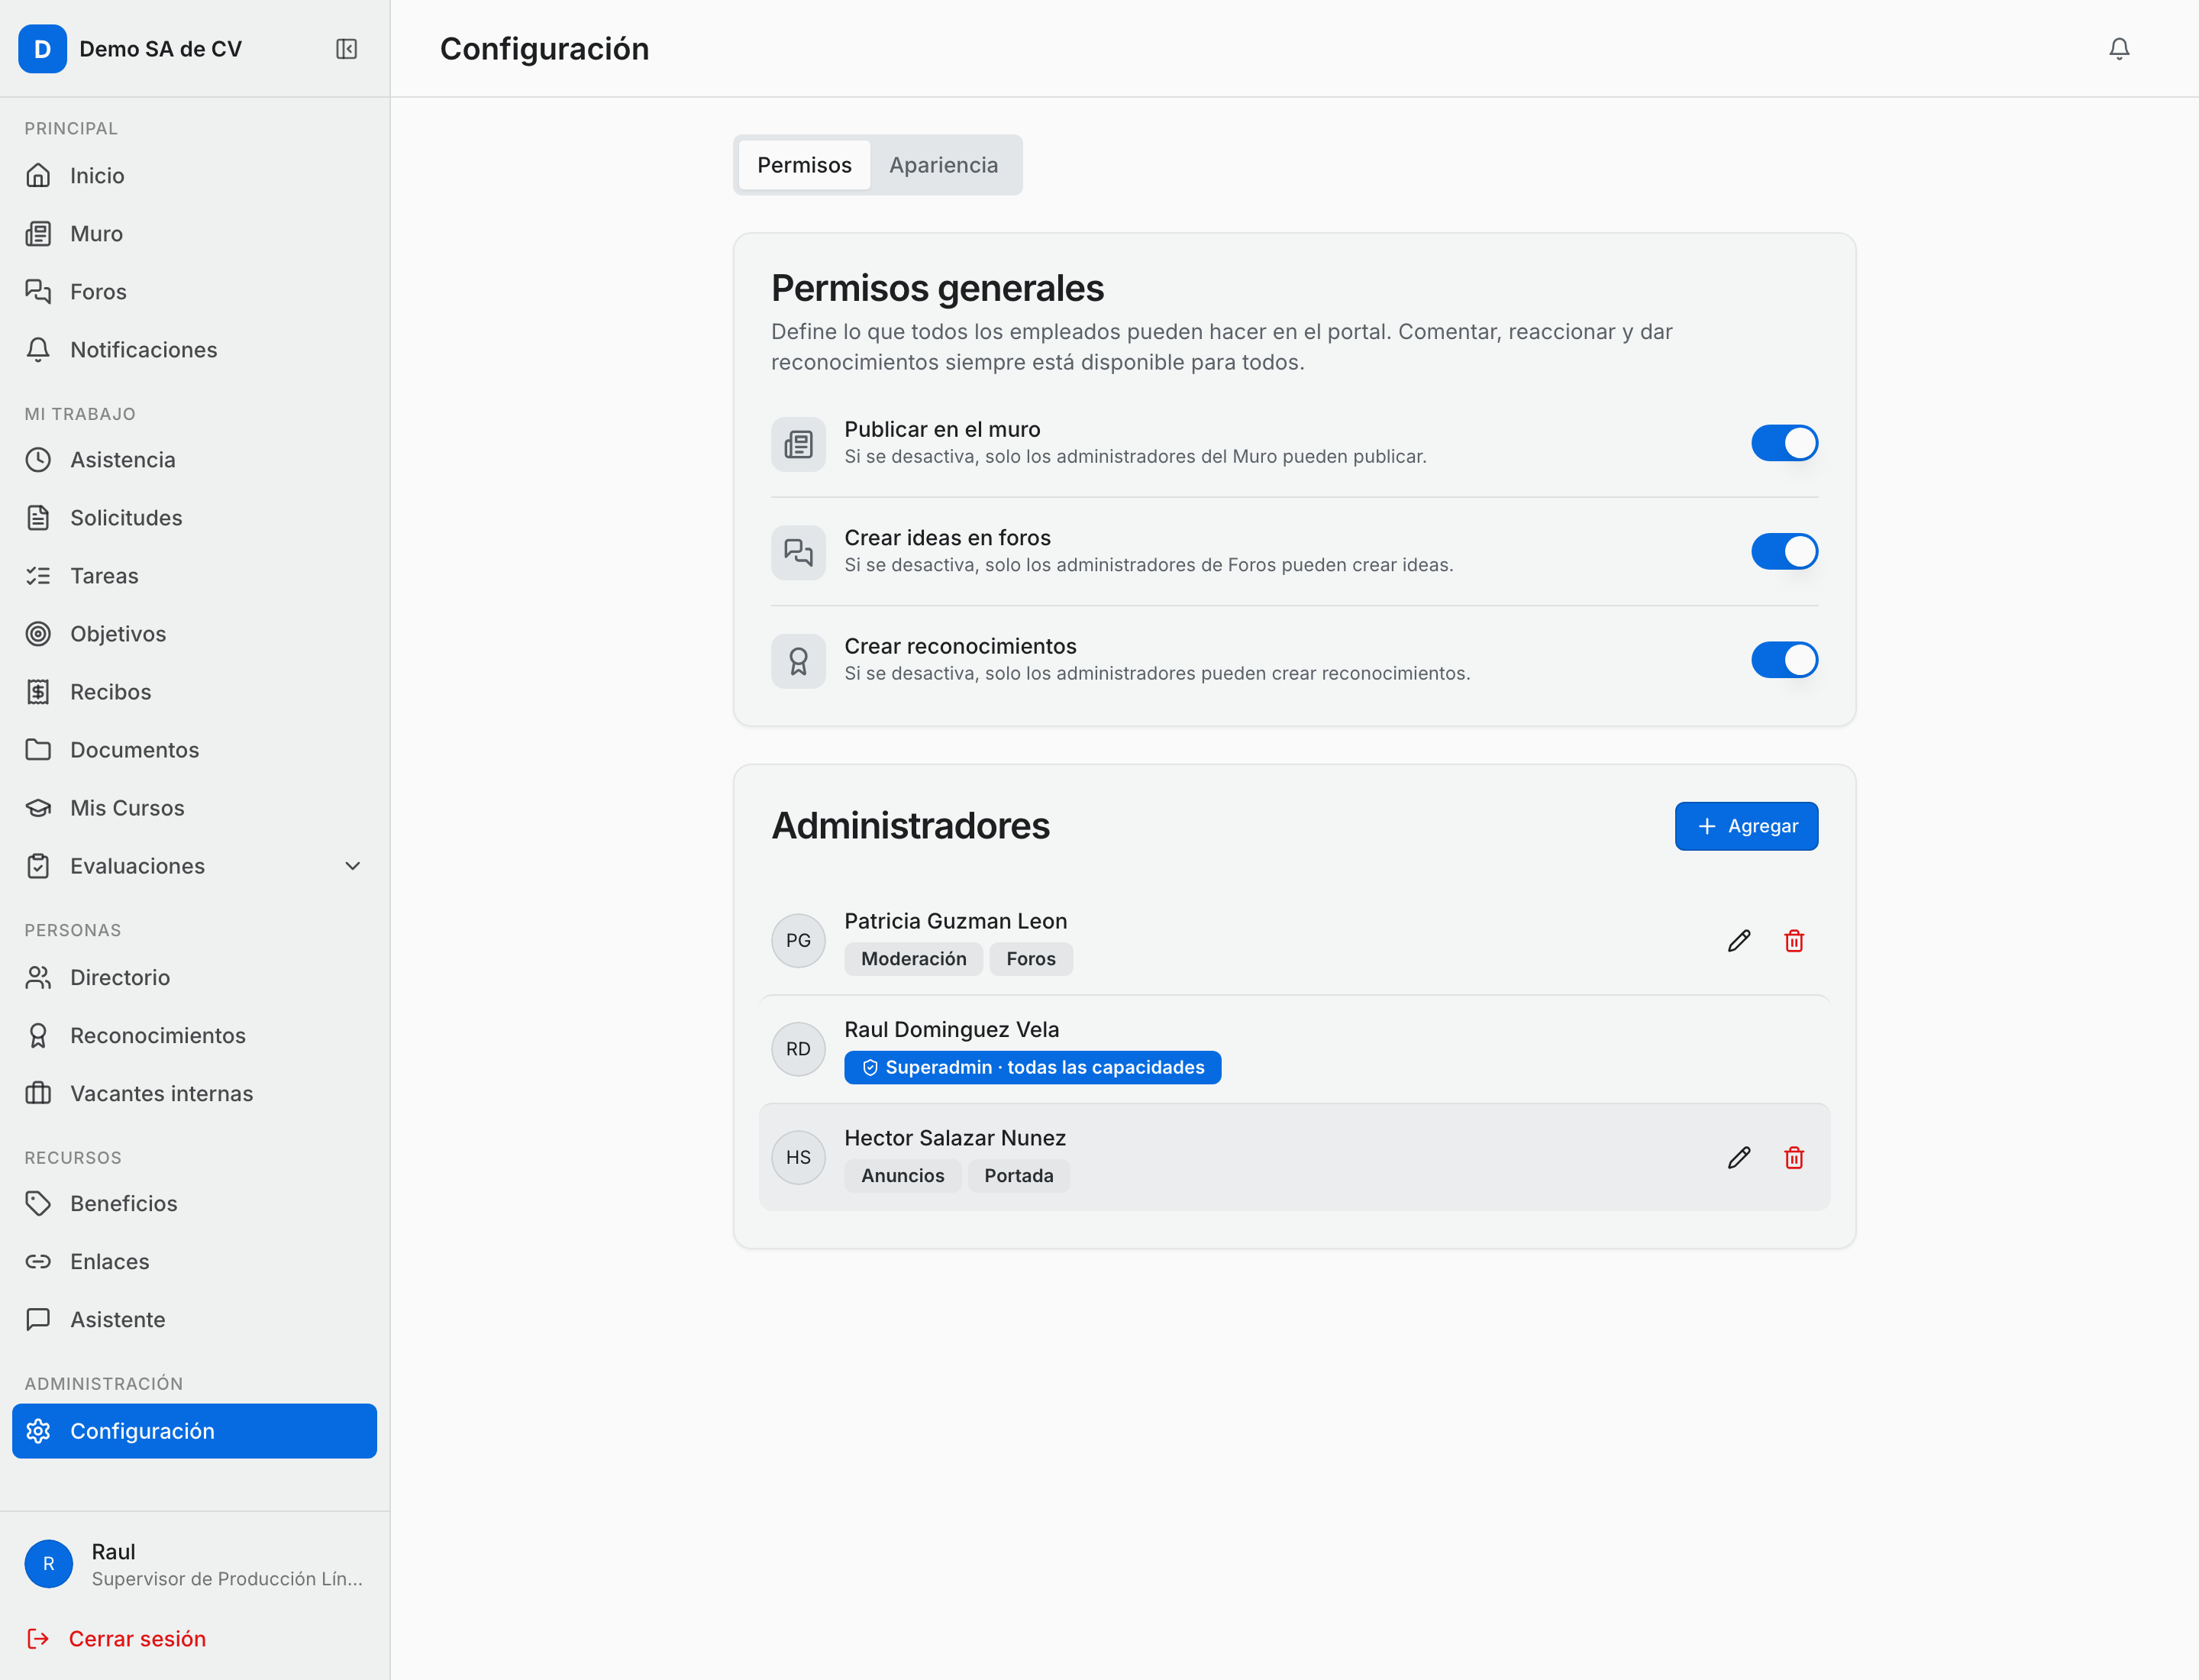Go to Evaluaciones in the sidebar
Viewport: 2199px width, 1680px height.
point(195,866)
